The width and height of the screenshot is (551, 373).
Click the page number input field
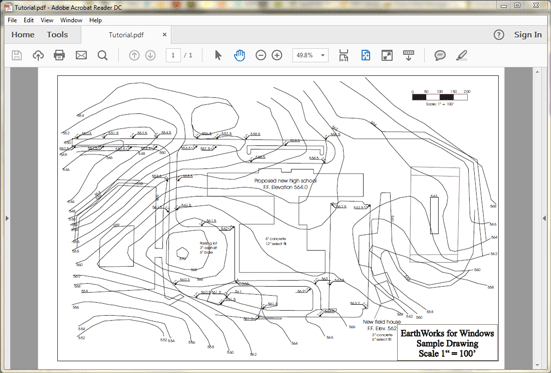173,55
